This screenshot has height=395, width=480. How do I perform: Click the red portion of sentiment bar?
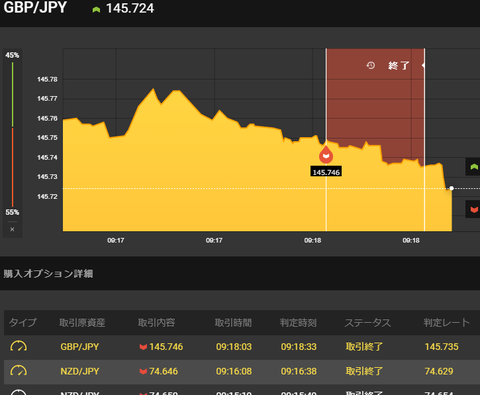pos(13,167)
